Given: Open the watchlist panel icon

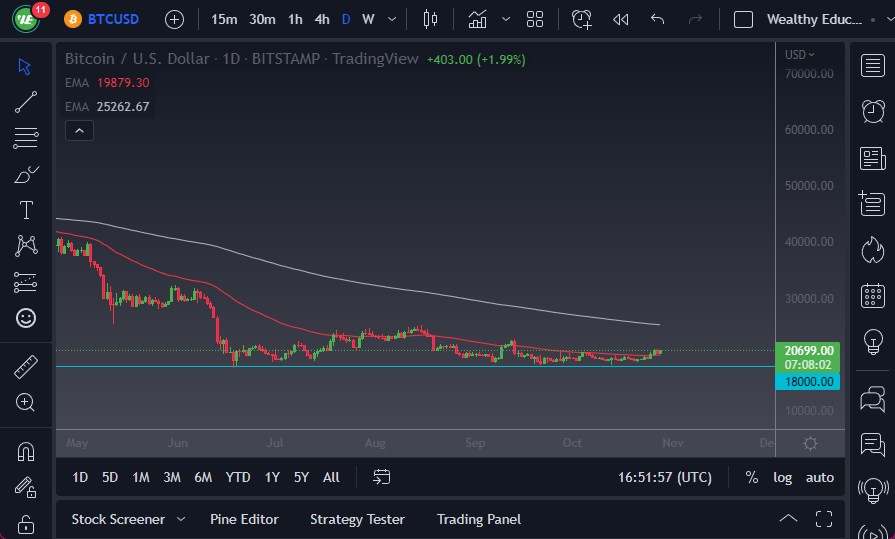Looking at the screenshot, I should [872, 65].
